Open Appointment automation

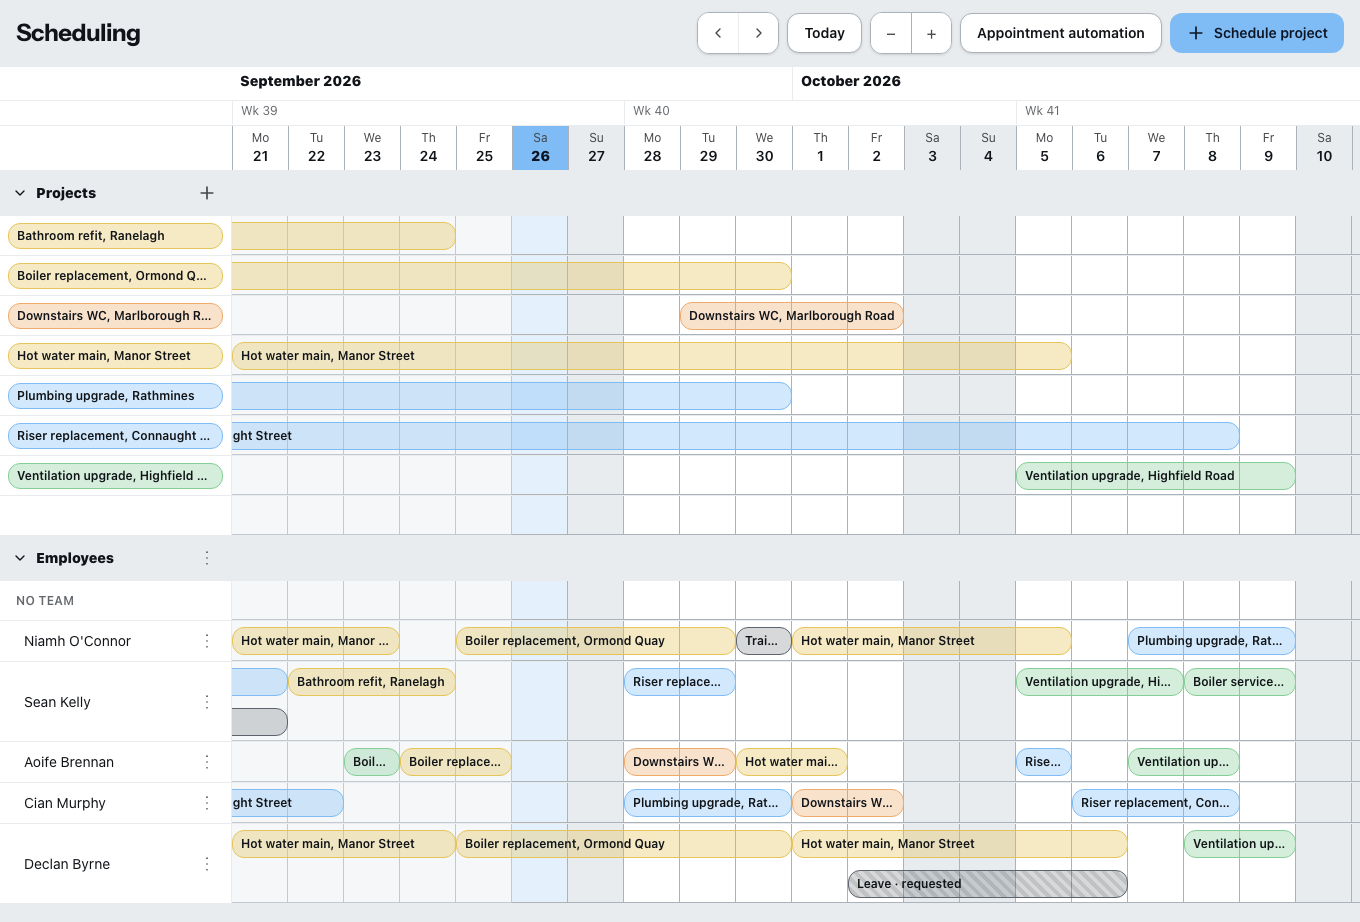1061,33
